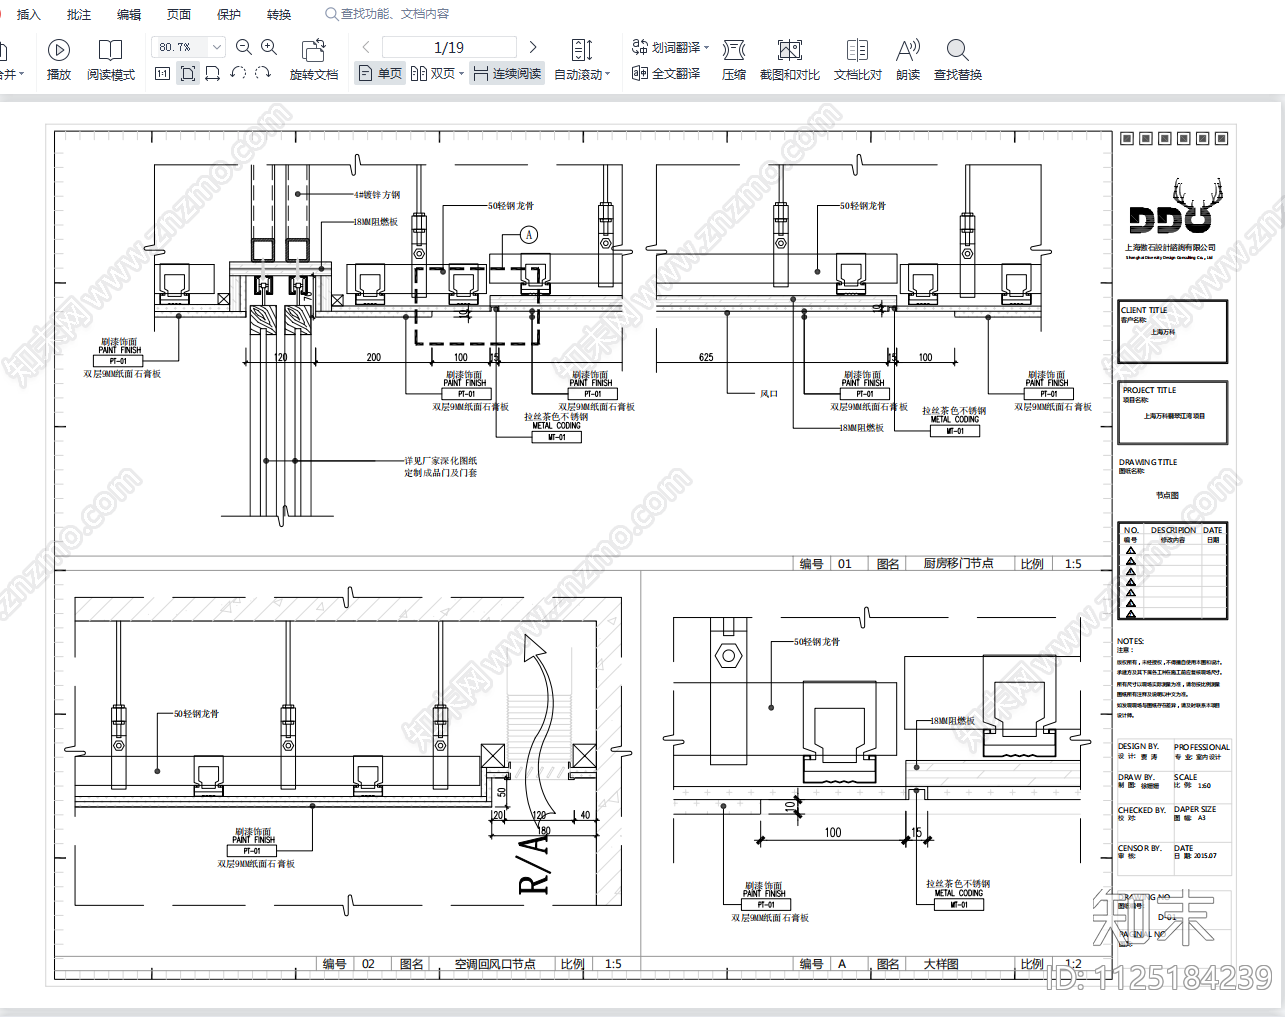This screenshot has width=1285, height=1017.
Task: Toggle 单页 single page layout
Action: coord(380,73)
